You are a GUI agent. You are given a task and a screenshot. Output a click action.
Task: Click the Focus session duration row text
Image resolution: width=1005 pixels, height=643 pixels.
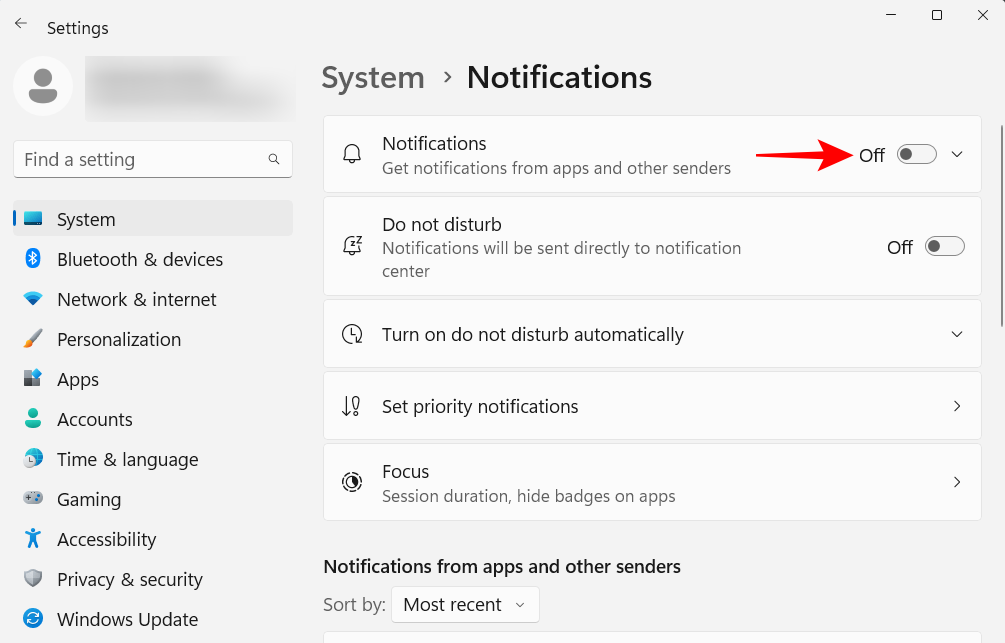coord(529,496)
